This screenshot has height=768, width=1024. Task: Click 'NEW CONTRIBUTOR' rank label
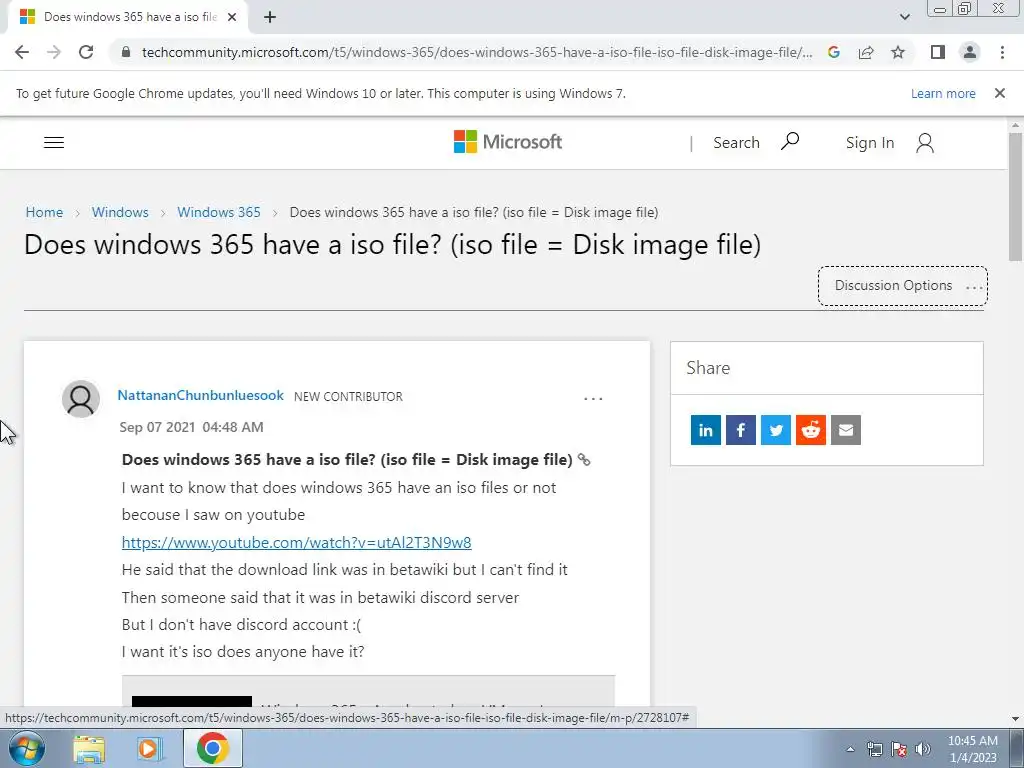(x=348, y=396)
